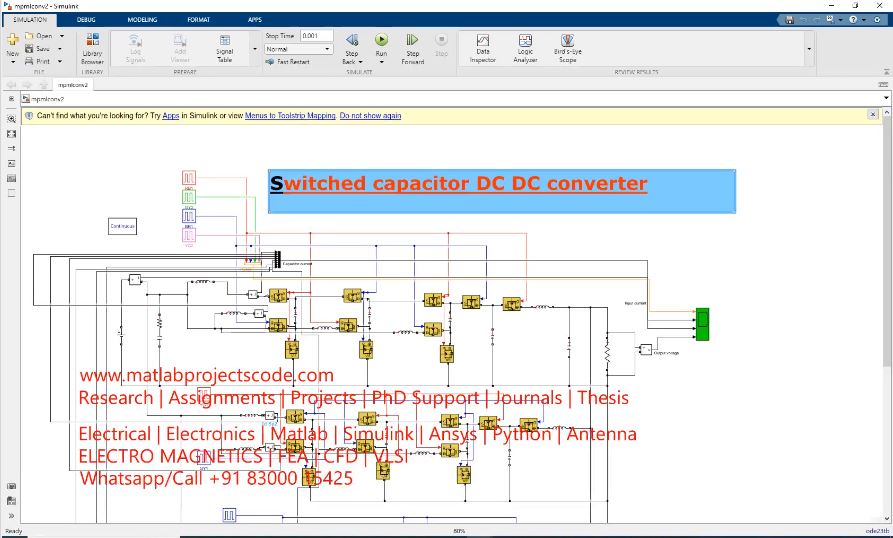Viewport: 893px width, 538px height.
Task: Switch to the Modeling tab
Action: (142, 19)
